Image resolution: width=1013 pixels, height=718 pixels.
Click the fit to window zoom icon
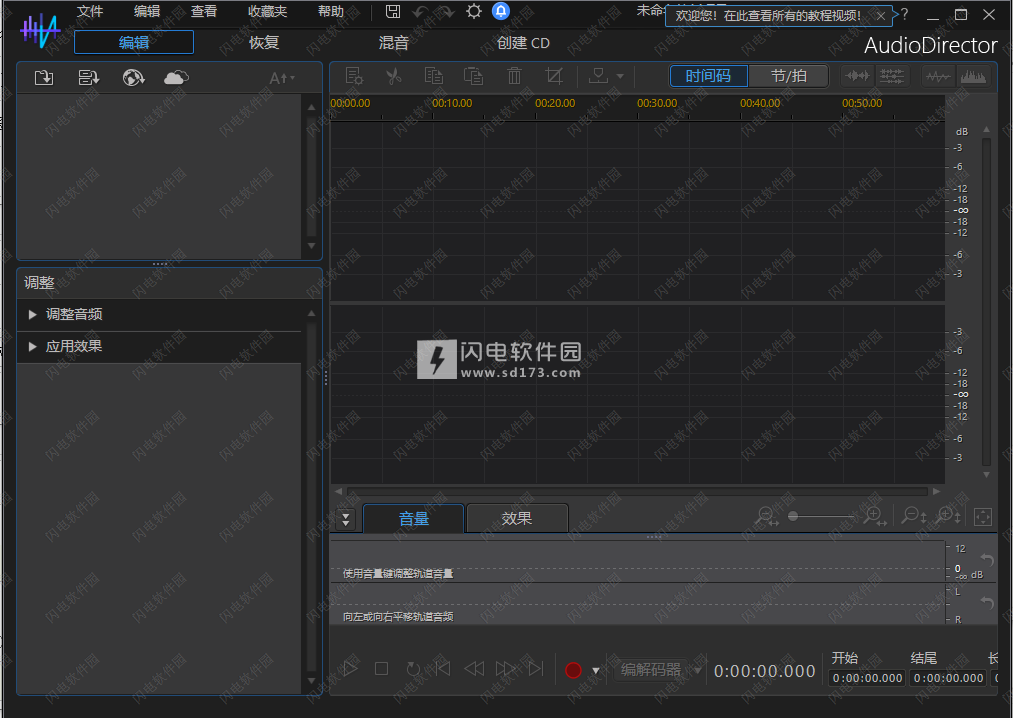tap(983, 517)
